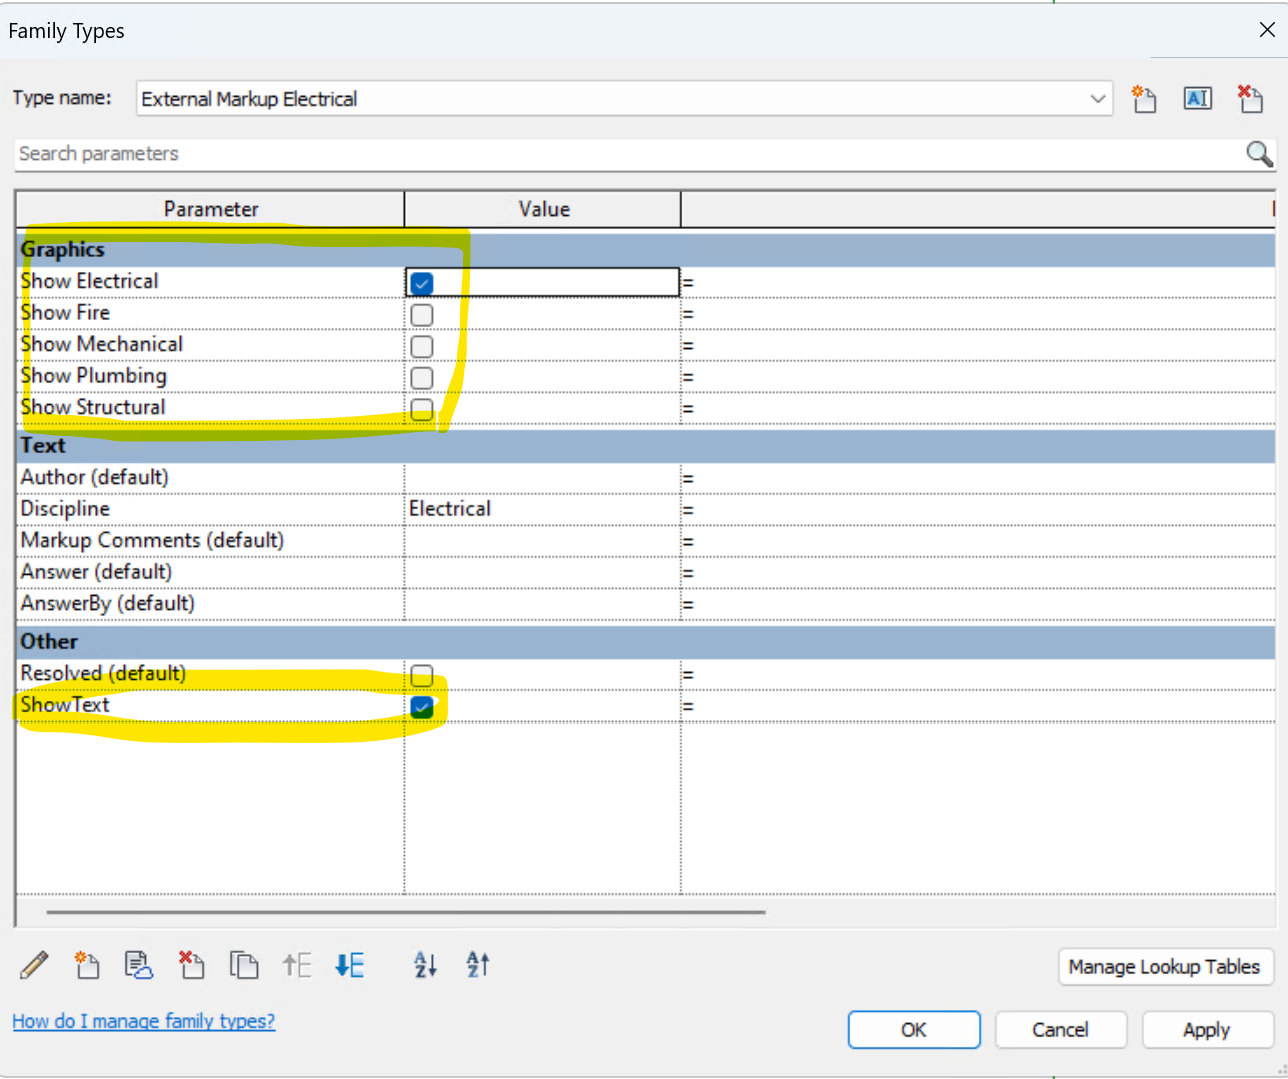Viewport: 1288px width, 1079px height.
Task: Open the Type name dropdown list
Action: click(1097, 98)
